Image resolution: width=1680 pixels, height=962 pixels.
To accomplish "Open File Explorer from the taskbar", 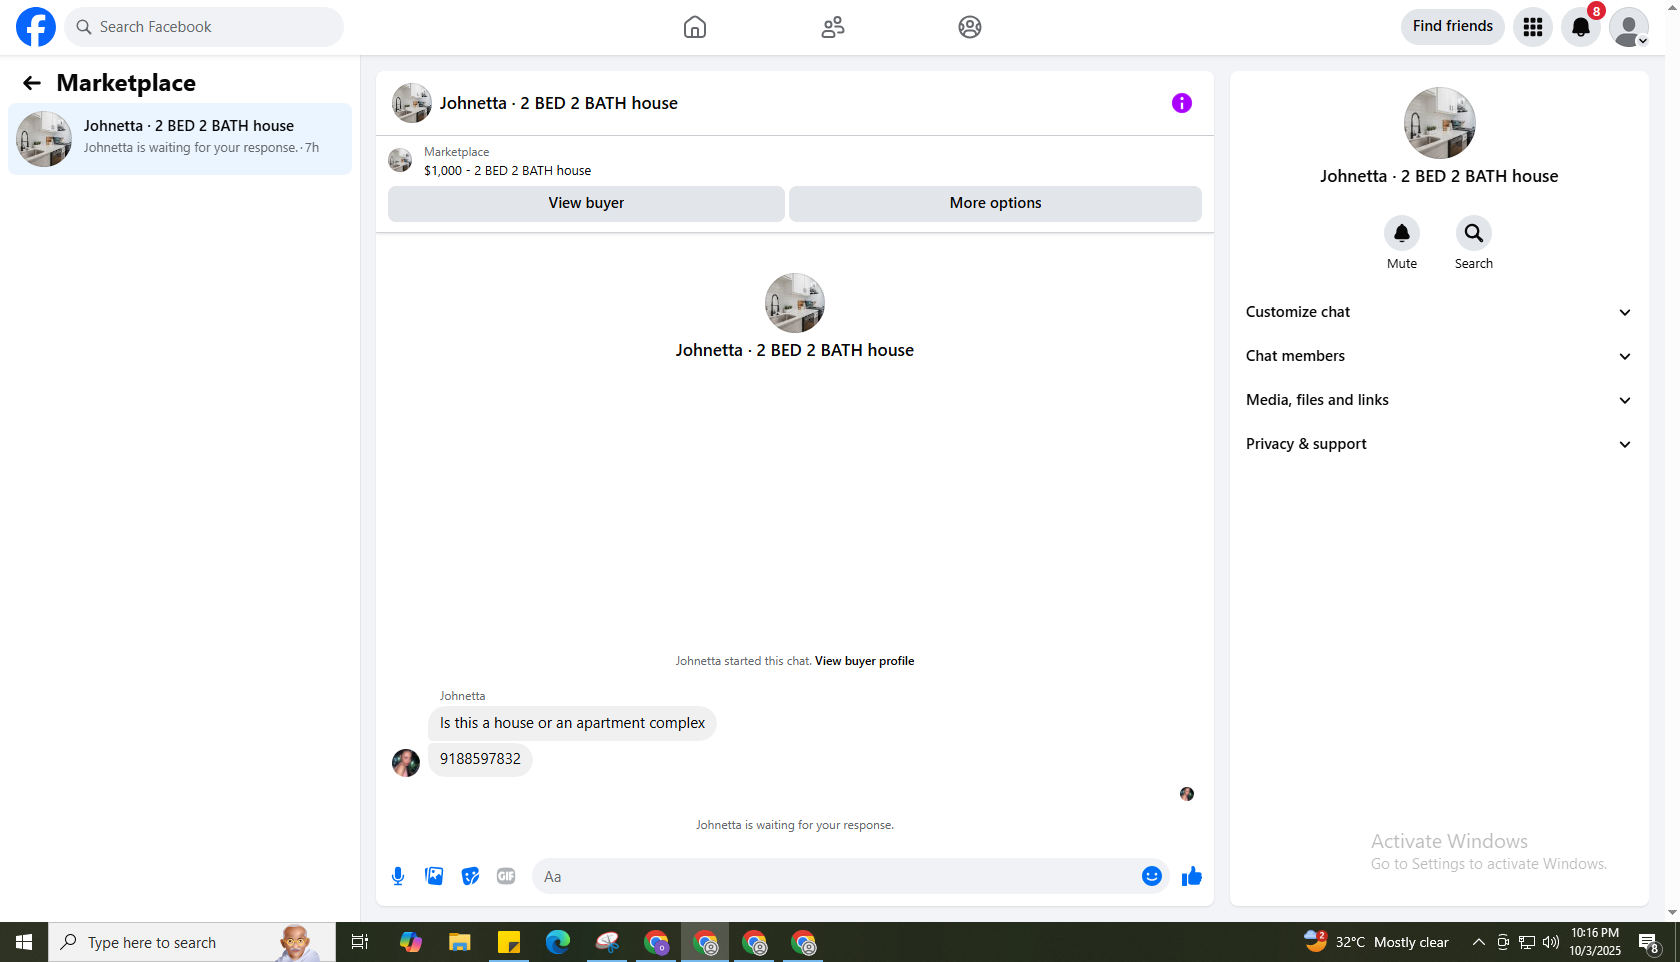I will (459, 942).
